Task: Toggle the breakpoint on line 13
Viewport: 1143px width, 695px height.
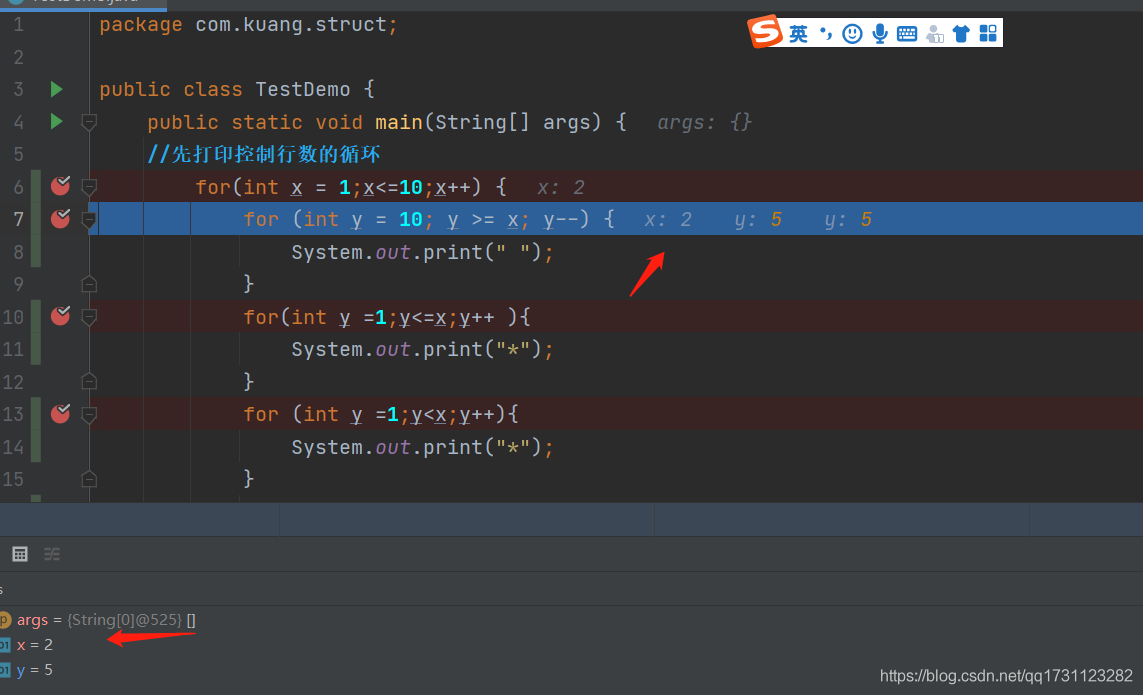Action: [x=61, y=413]
